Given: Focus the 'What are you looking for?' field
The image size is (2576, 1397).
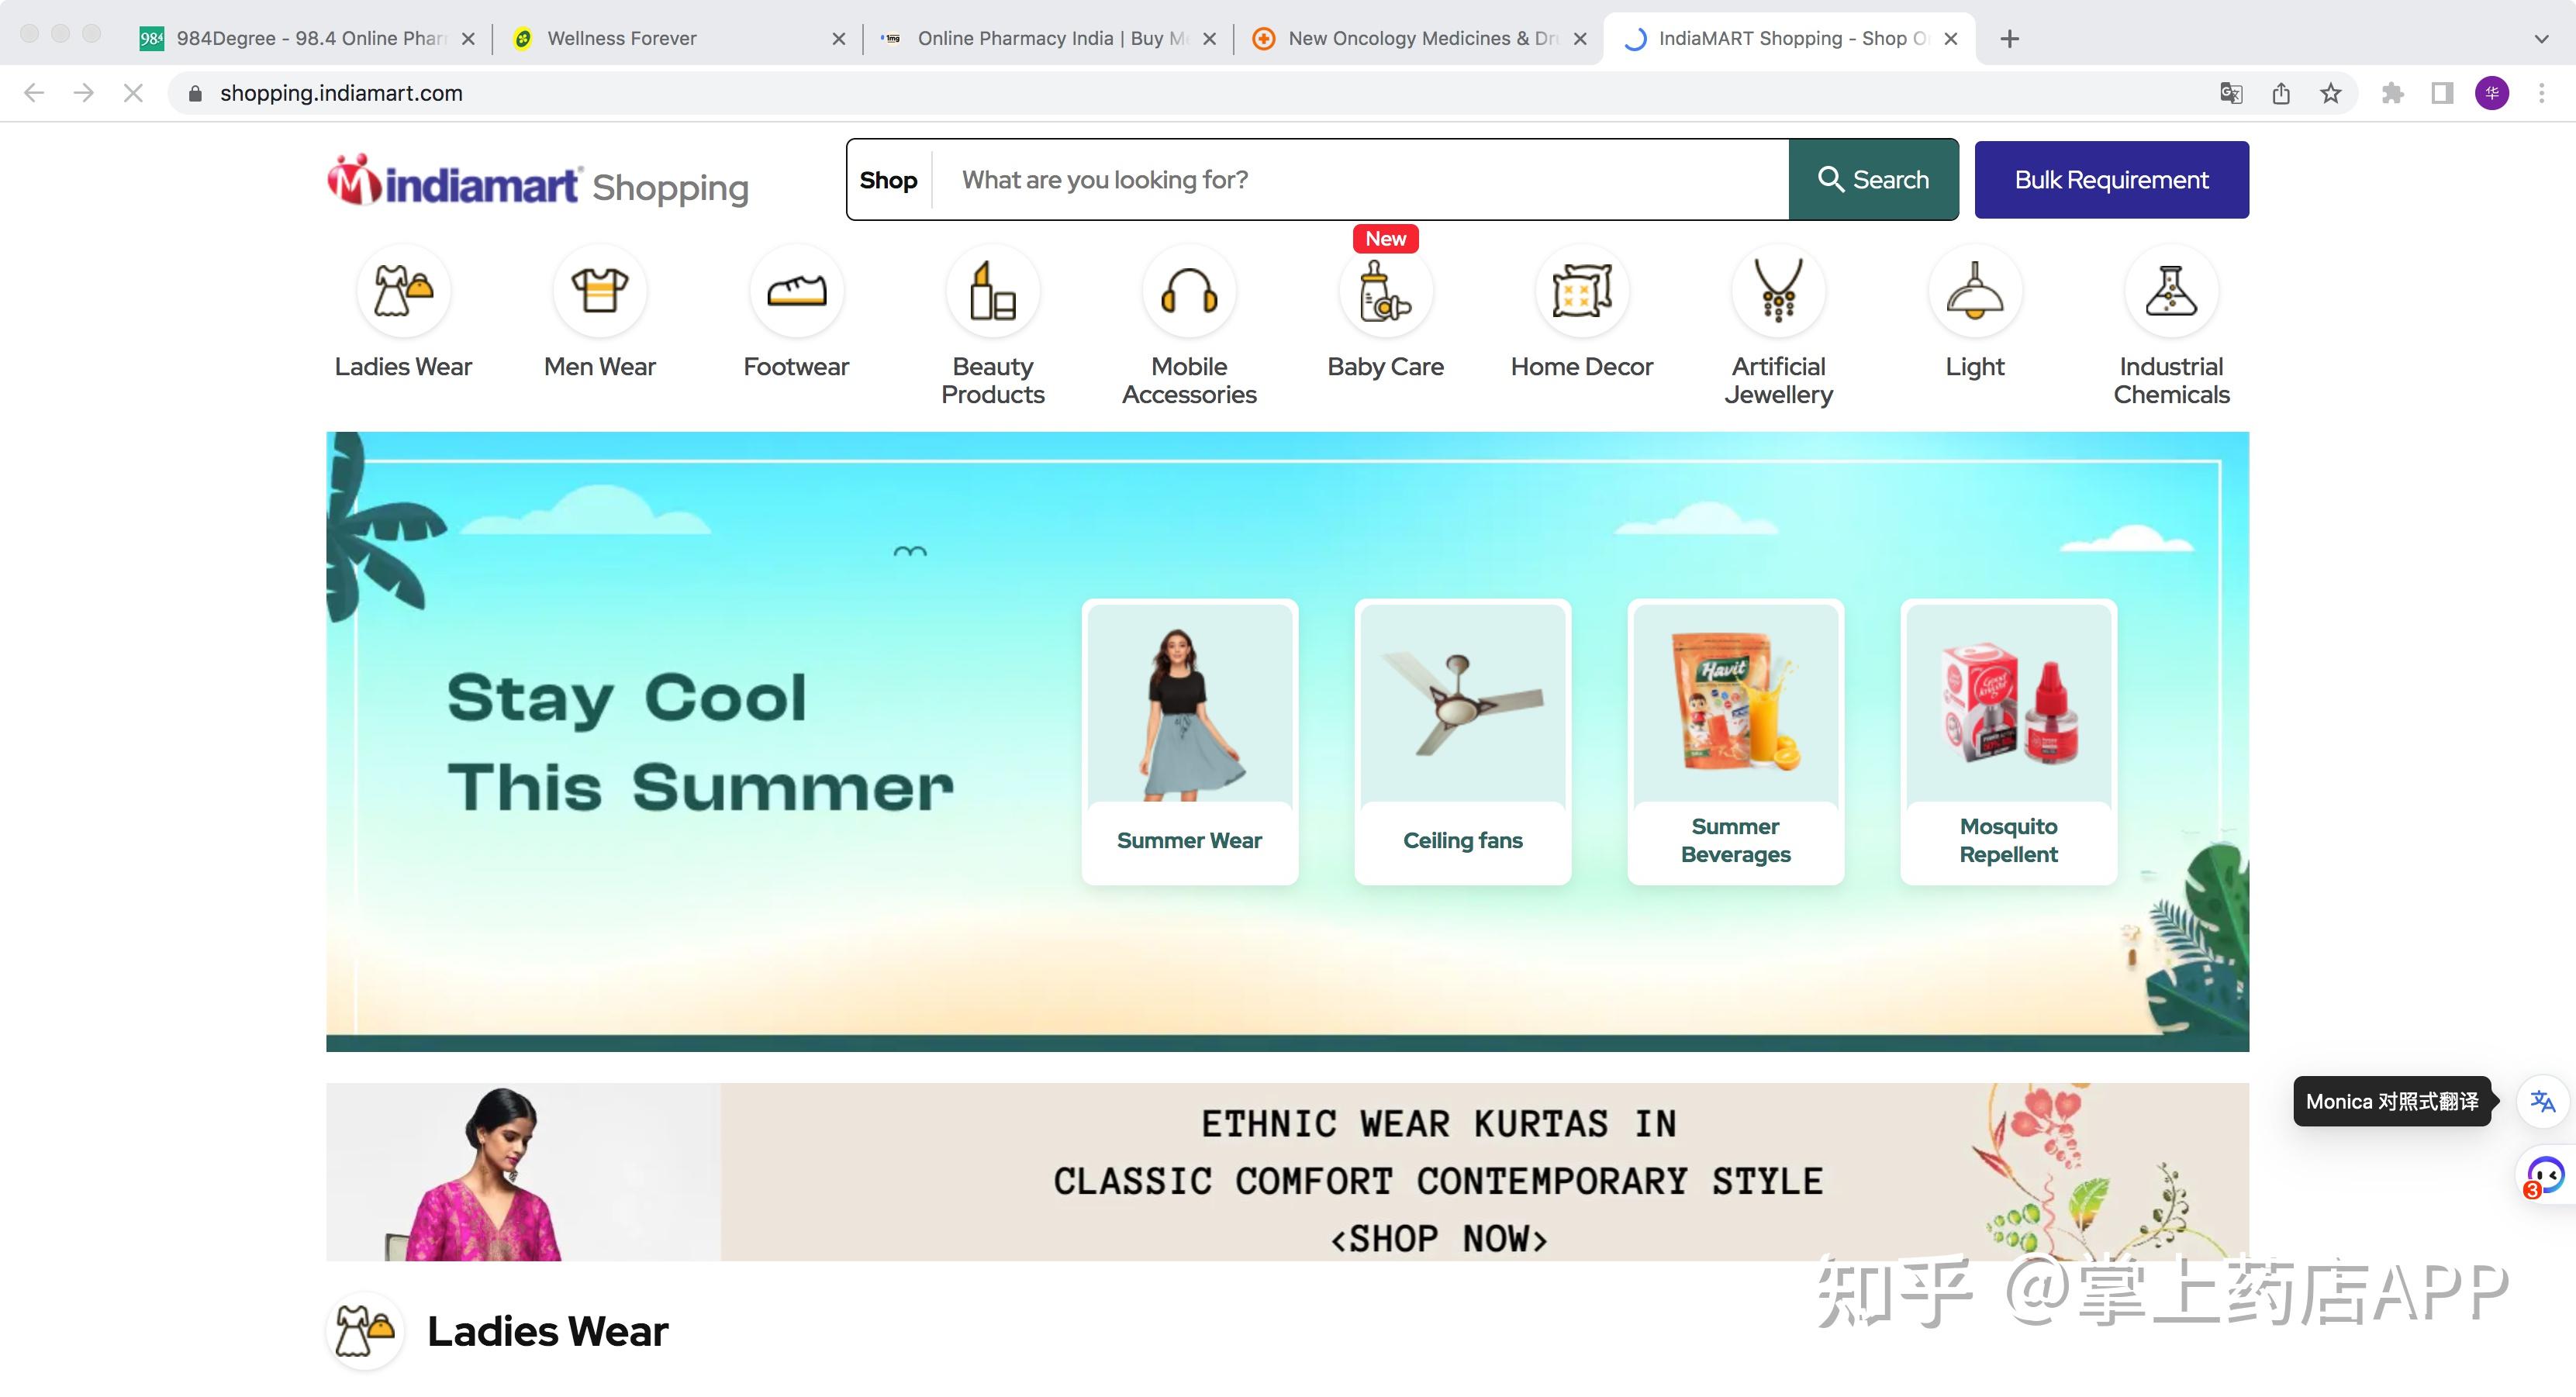Looking at the screenshot, I should click(x=1361, y=180).
